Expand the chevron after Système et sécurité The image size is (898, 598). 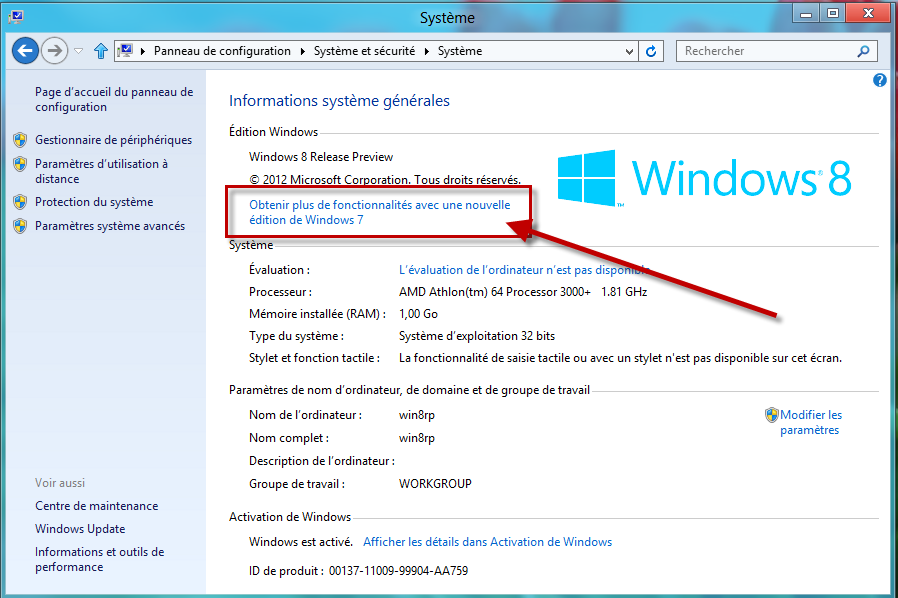[427, 51]
